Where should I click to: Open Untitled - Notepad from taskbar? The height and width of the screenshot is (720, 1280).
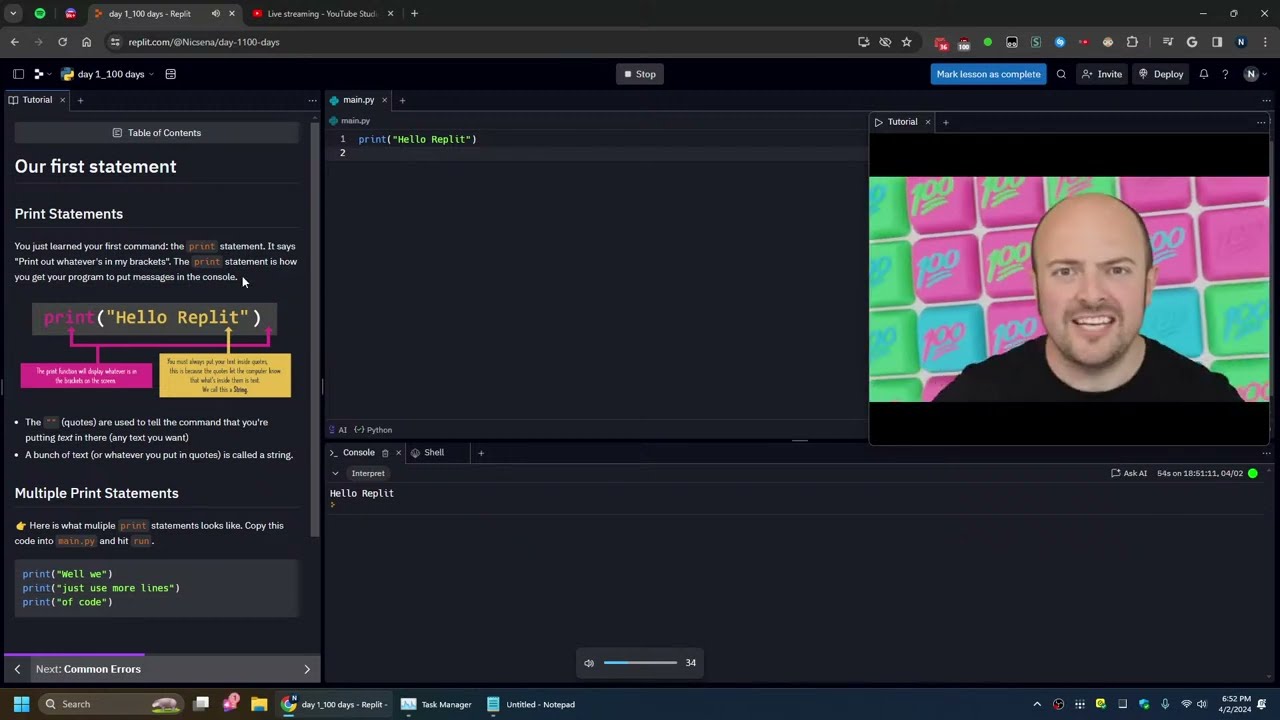pyautogui.click(x=531, y=704)
